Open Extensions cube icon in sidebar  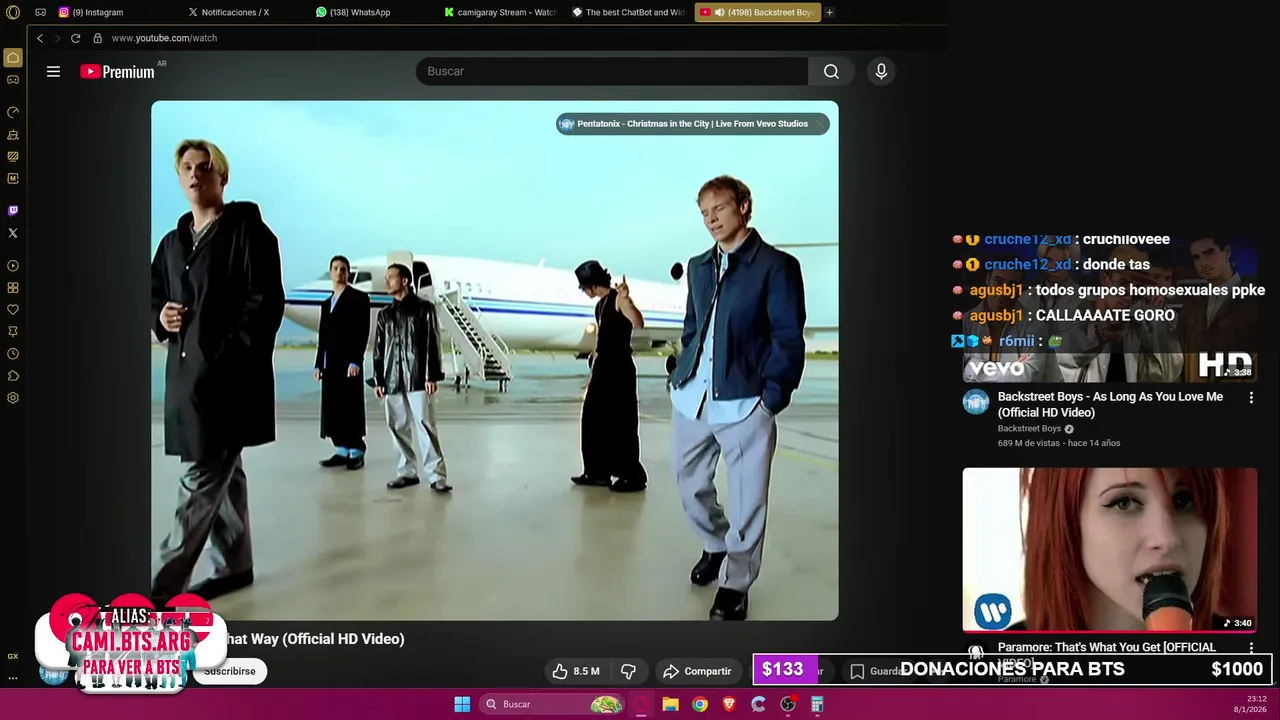click(x=13, y=376)
